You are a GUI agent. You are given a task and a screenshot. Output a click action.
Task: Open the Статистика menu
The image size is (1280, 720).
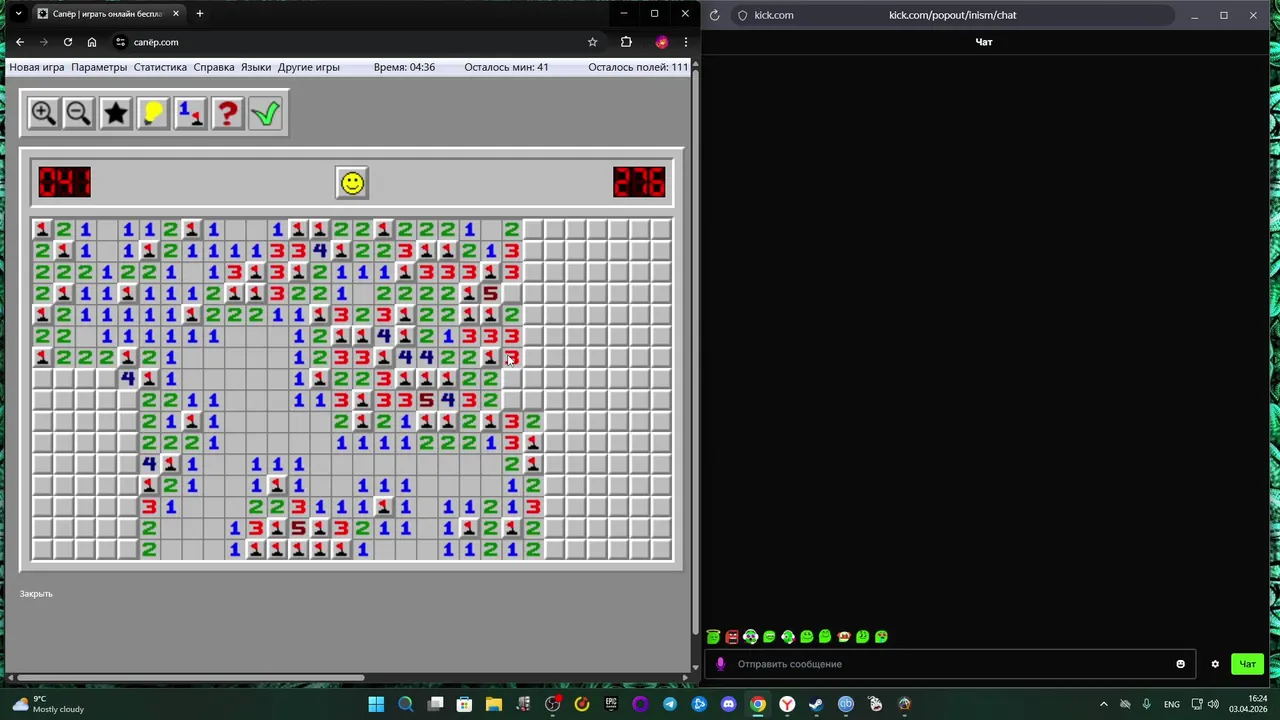pyautogui.click(x=160, y=67)
